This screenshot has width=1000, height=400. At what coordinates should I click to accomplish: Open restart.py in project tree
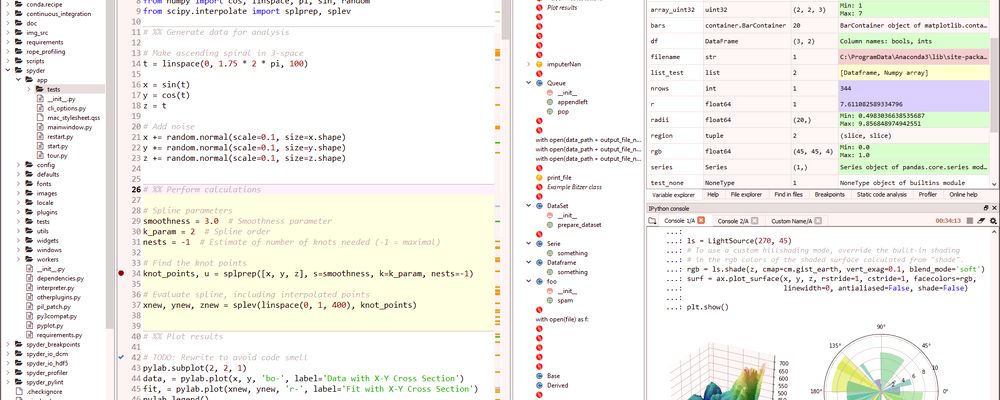click(60, 137)
